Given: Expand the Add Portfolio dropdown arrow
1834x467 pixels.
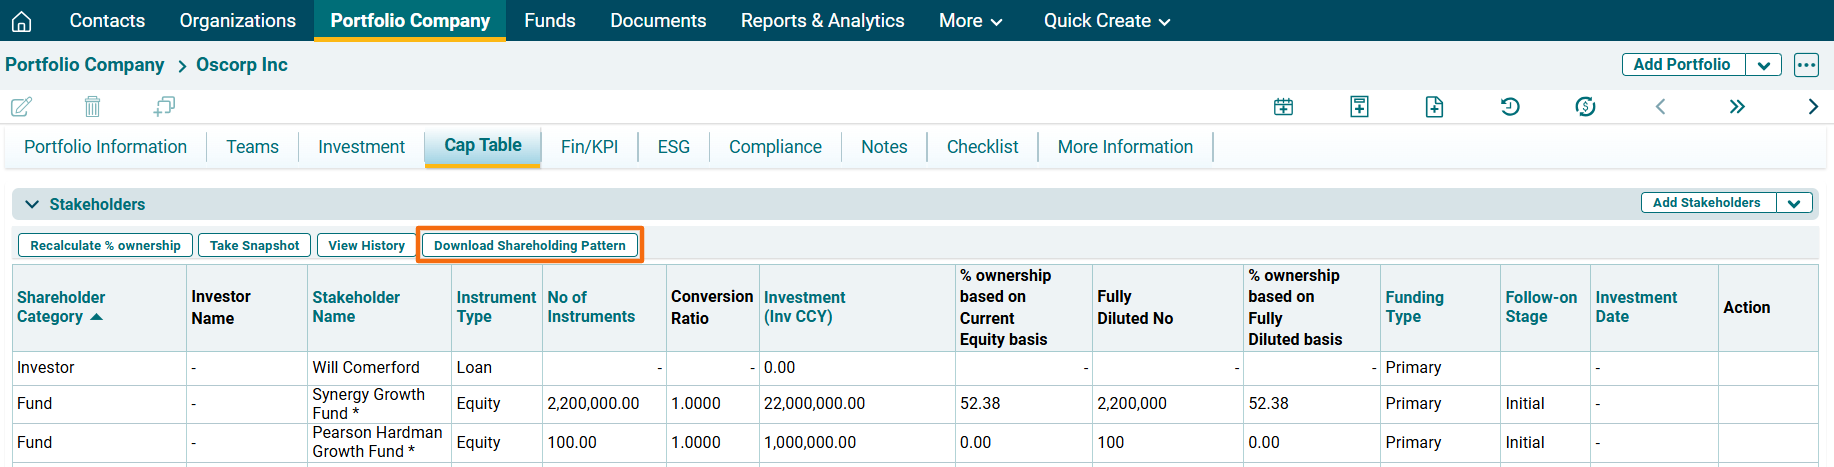Looking at the screenshot, I should tap(1763, 65).
